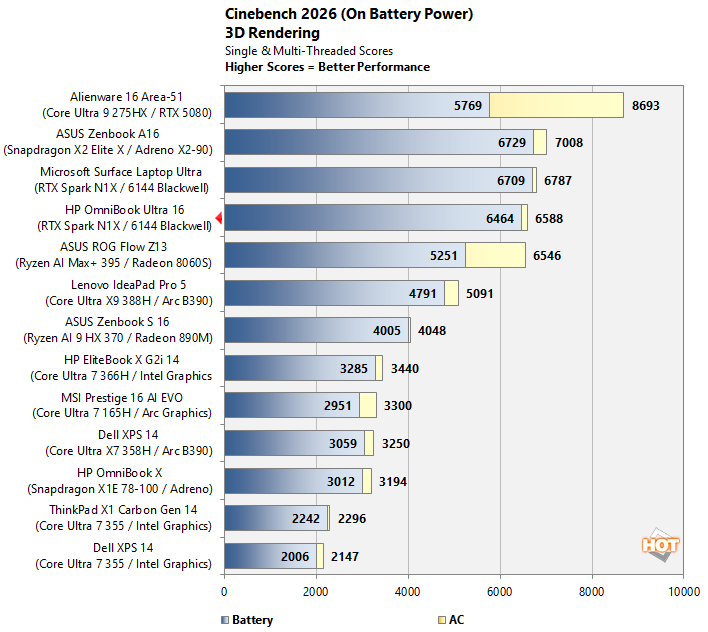Select the Alienware 16 Area-51 battery bar
The image size is (708, 632).
357,105
